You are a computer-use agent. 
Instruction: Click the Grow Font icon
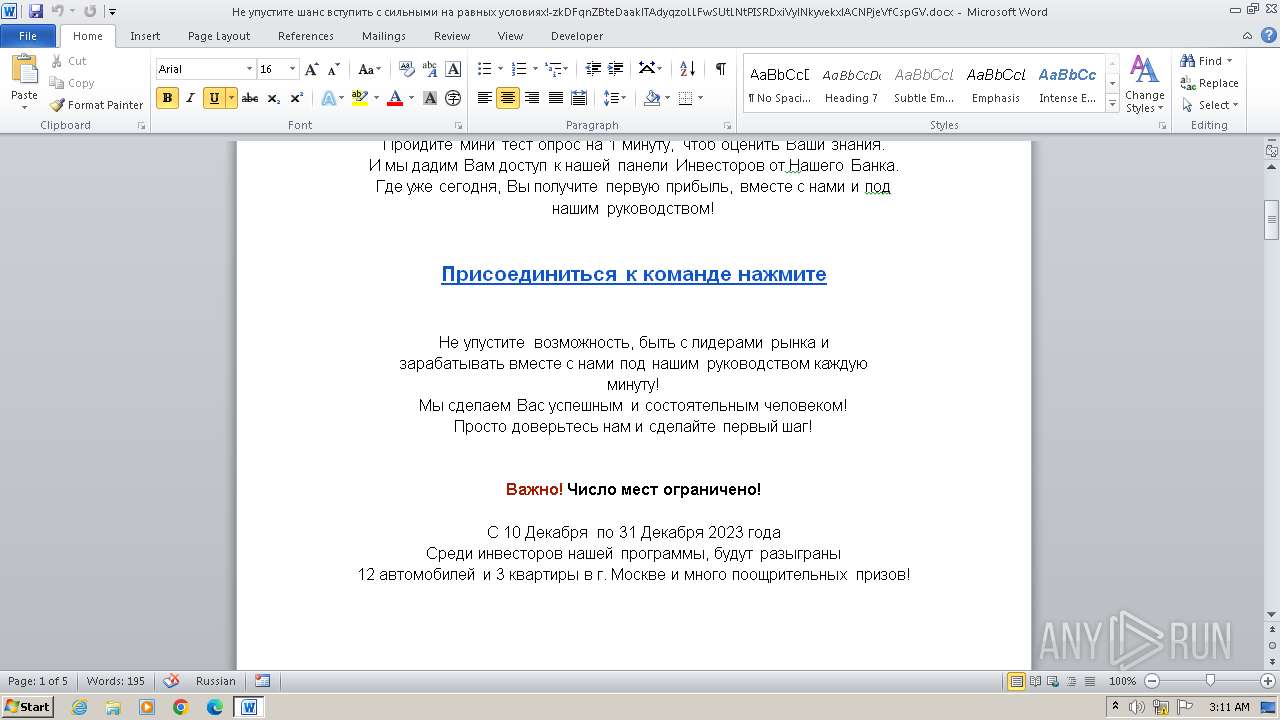pos(312,69)
